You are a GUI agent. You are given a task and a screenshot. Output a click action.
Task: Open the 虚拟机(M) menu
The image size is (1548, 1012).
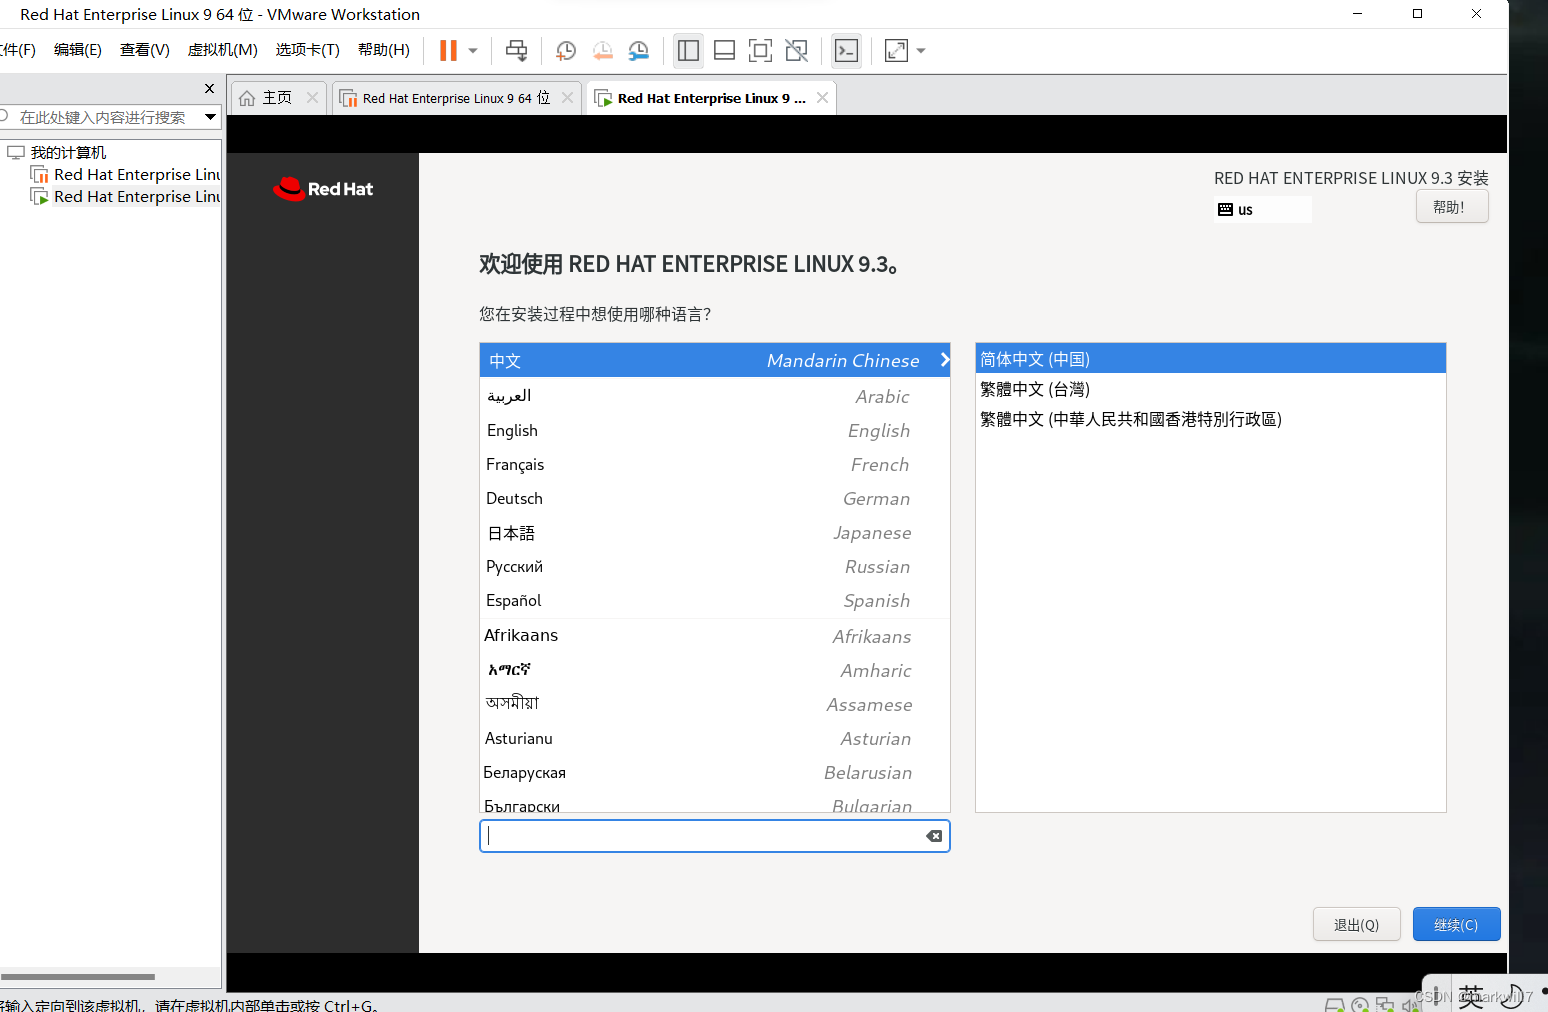coord(223,50)
